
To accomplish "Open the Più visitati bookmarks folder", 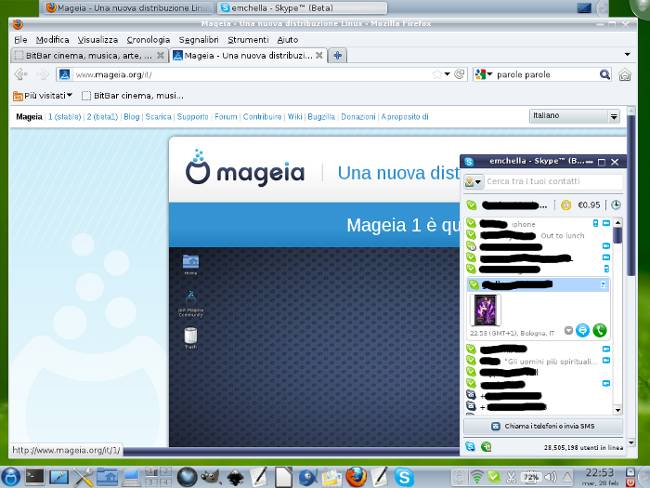I will pos(42,96).
